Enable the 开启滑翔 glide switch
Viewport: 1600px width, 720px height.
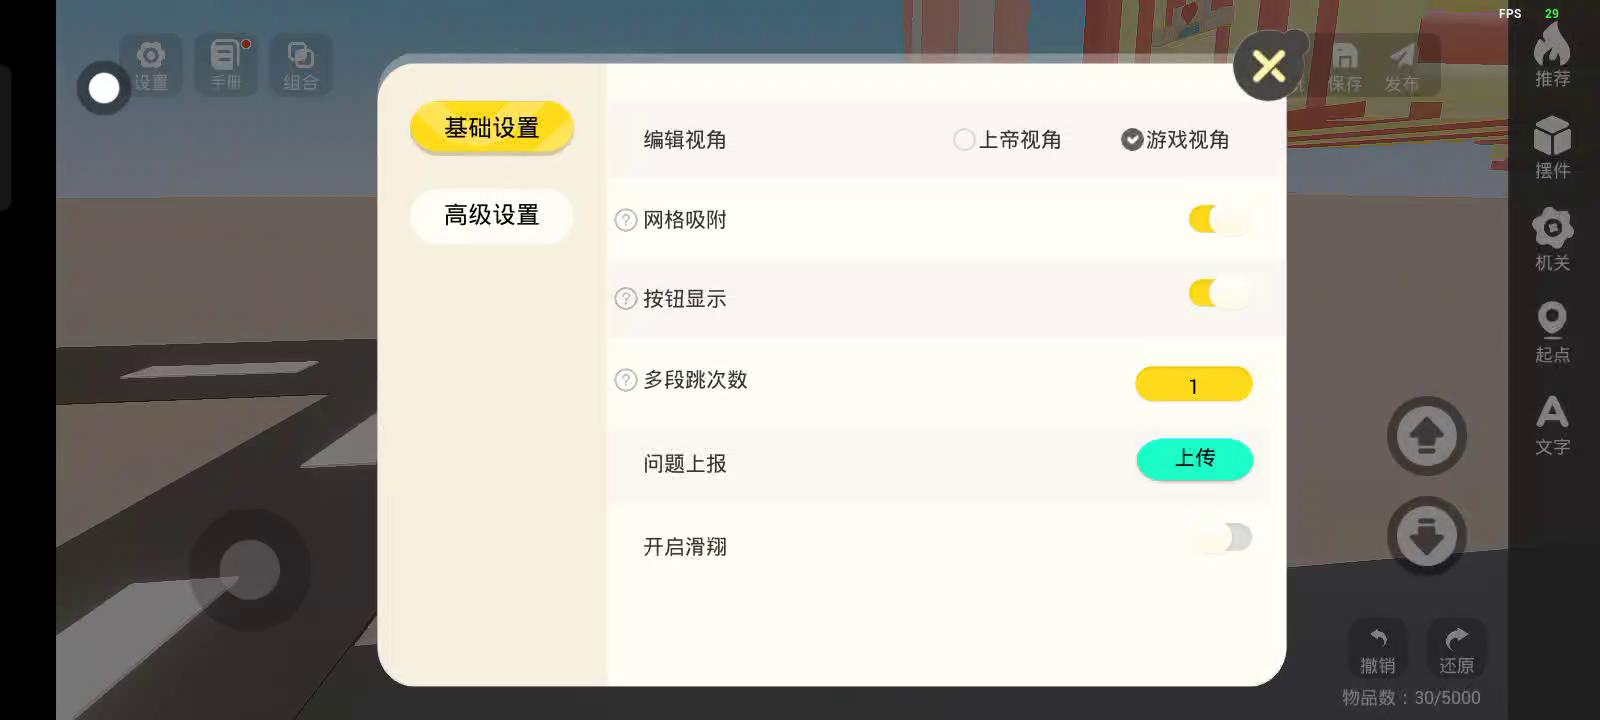click(x=1221, y=538)
